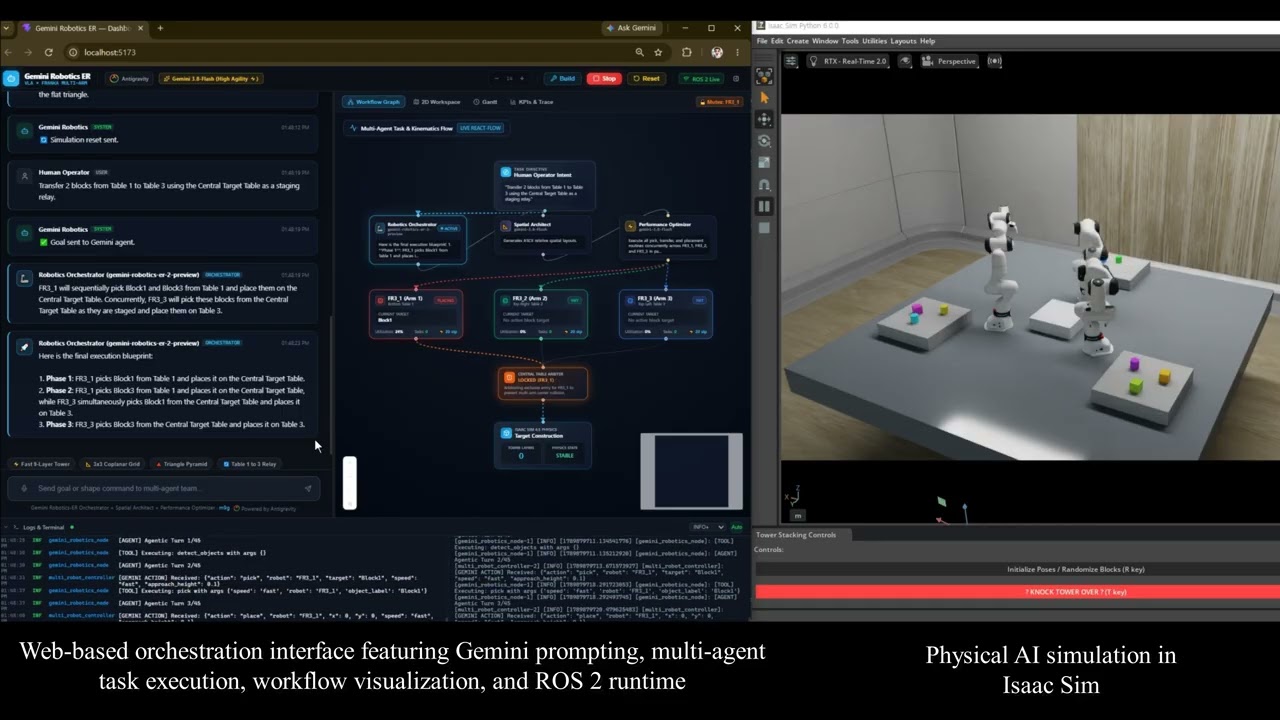Viewport: 1280px width, 720px height.
Task: Select the Table 1 to 3 Relay preset chip
Action: click(x=250, y=464)
